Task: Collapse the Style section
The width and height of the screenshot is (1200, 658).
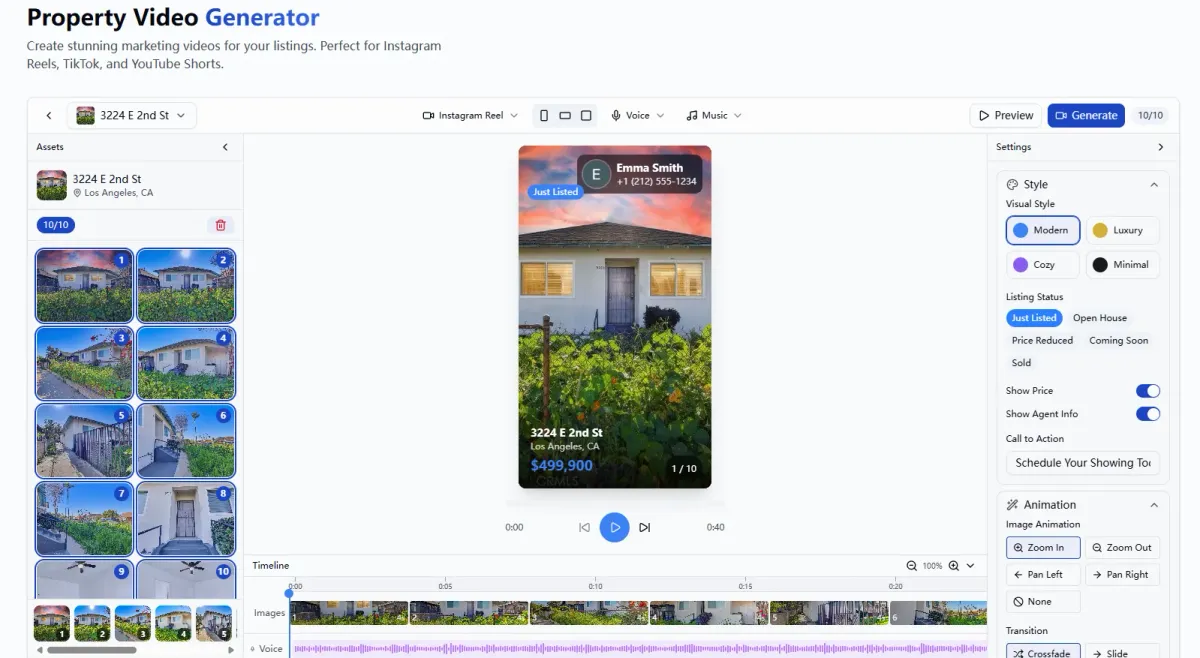Action: tap(1154, 185)
